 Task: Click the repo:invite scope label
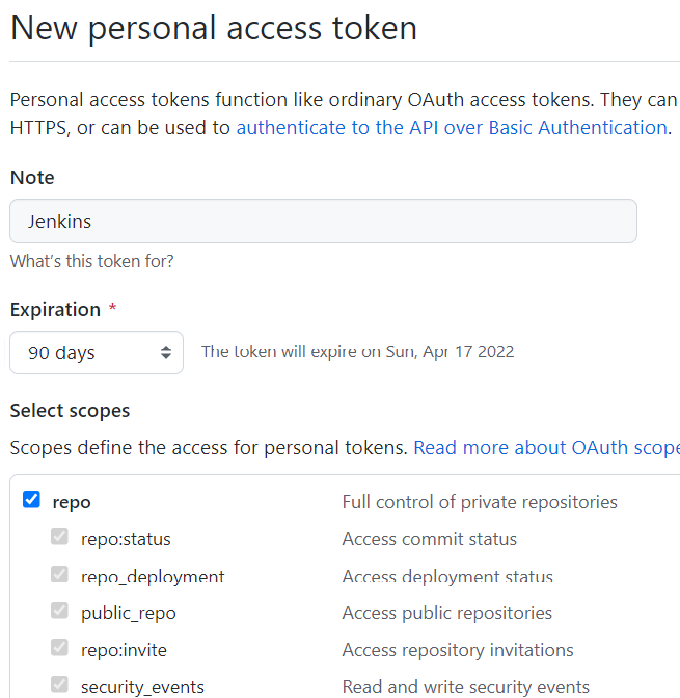(x=124, y=650)
